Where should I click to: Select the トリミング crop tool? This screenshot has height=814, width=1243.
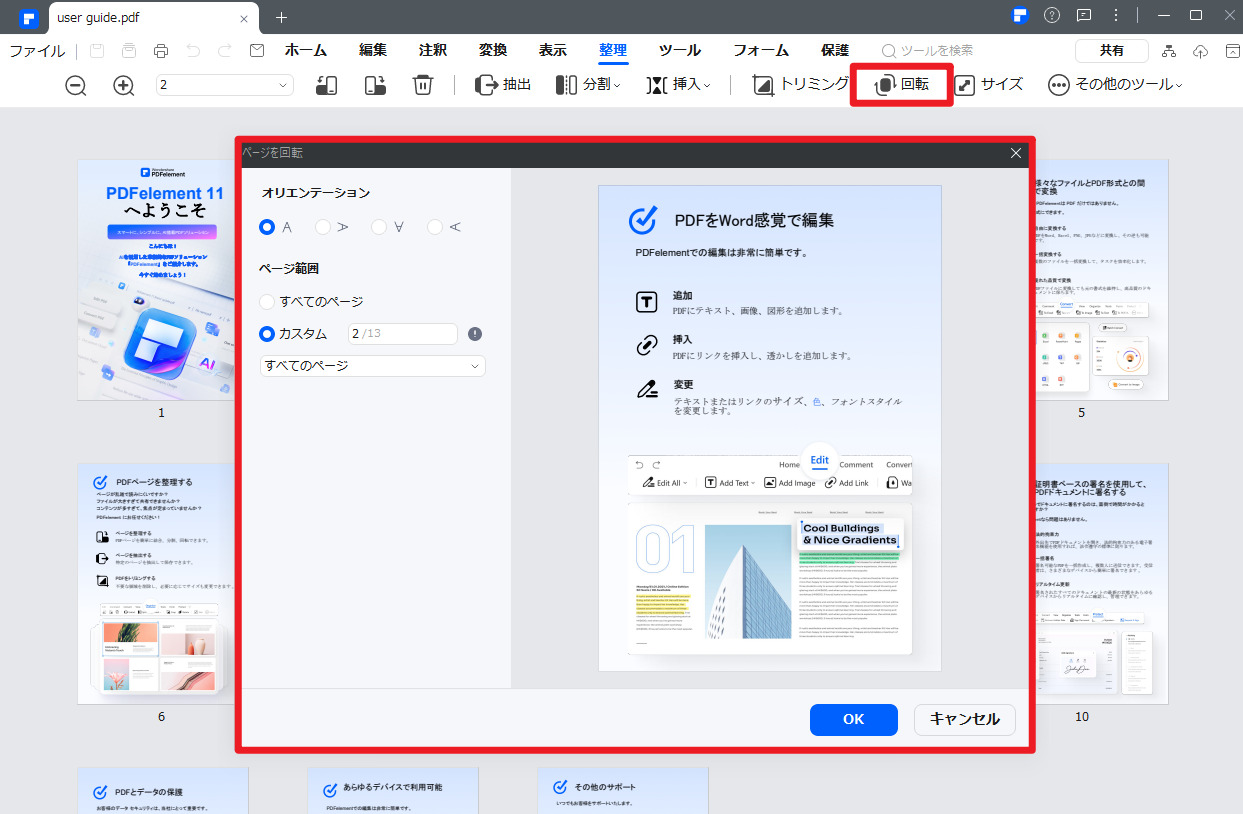pyautogui.click(x=801, y=85)
